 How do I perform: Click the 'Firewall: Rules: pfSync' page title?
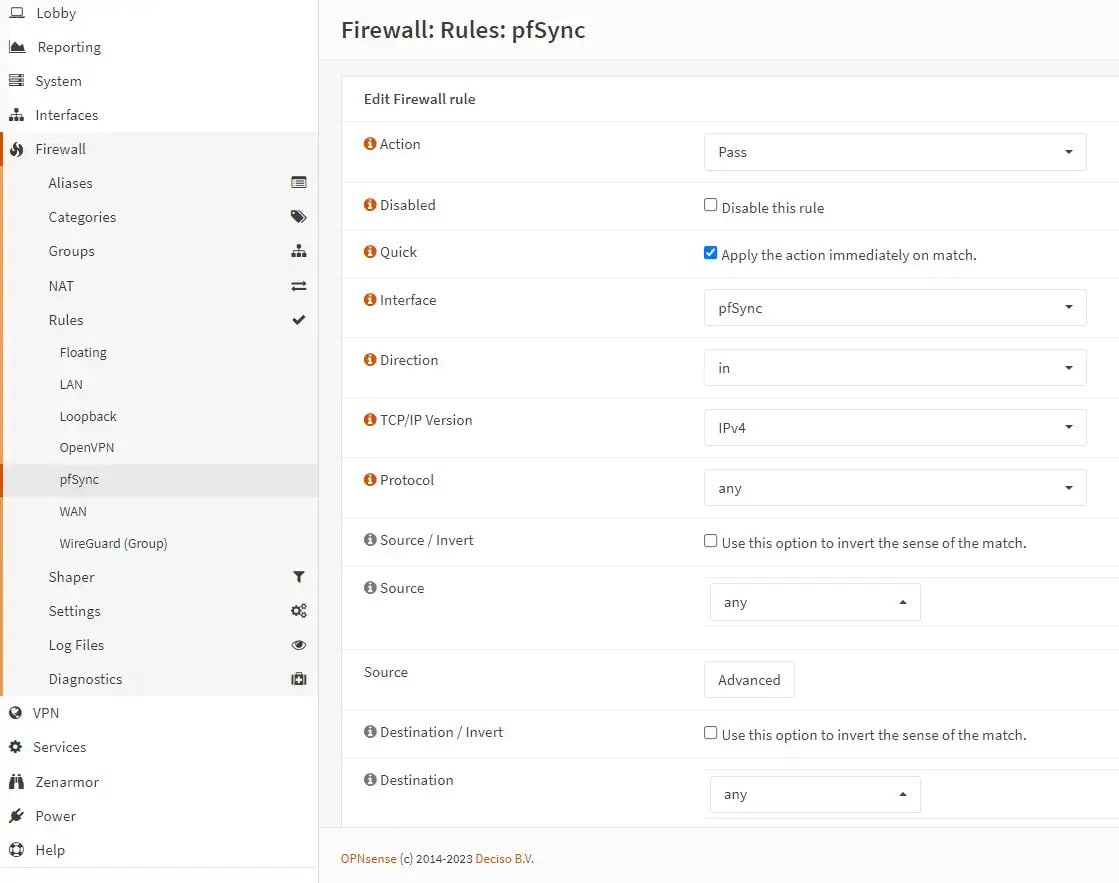coord(463,30)
